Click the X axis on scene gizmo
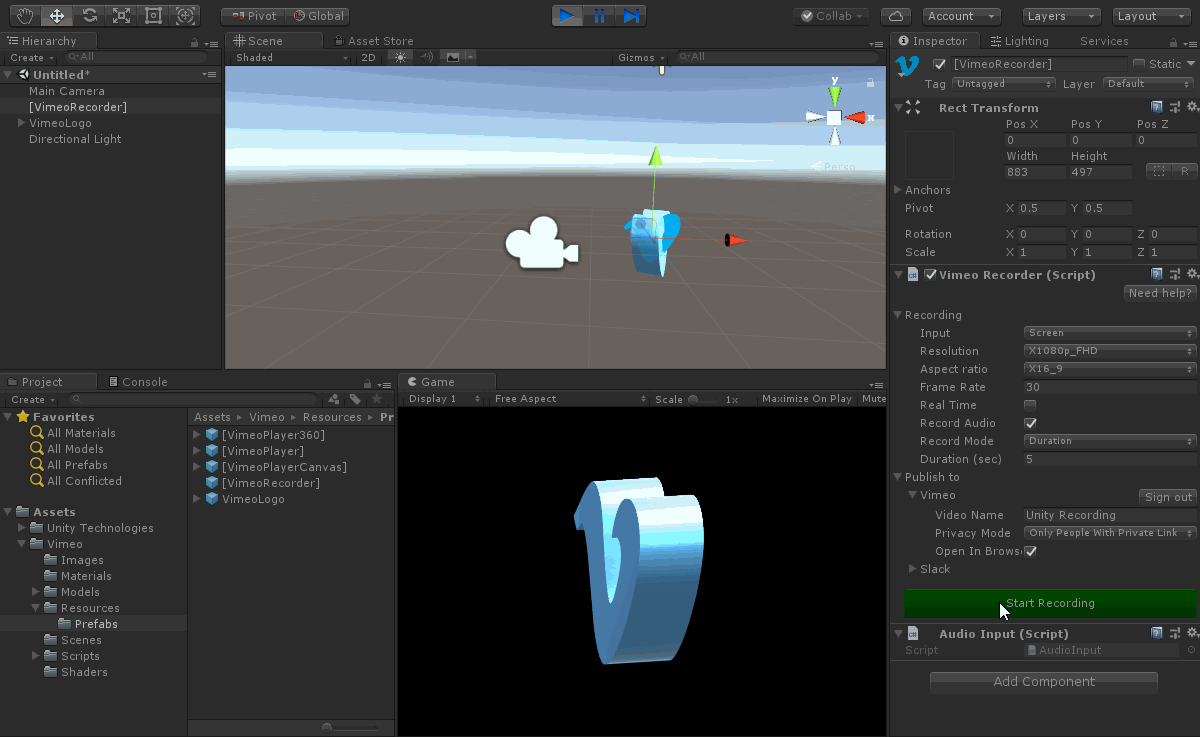The height and width of the screenshot is (737, 1200). point(858,117)
